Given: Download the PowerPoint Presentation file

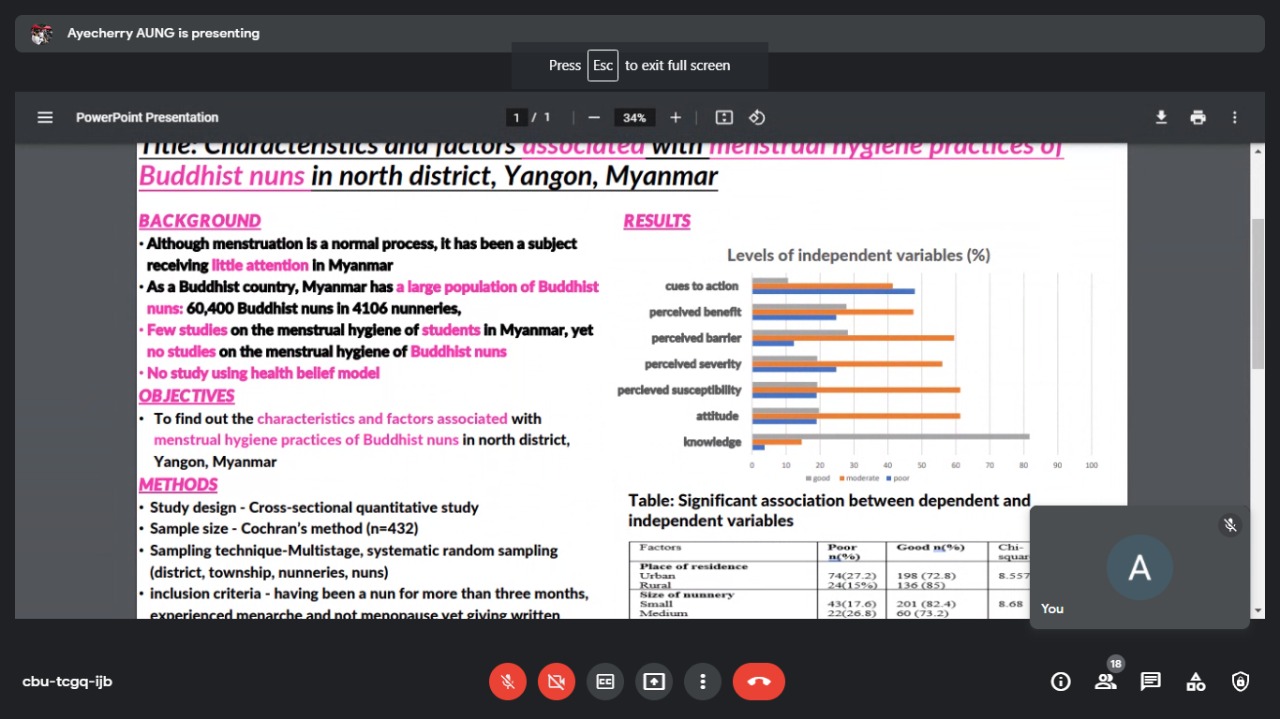Looking at the screenshot, I should pyautogui.click(x=1161, y=117).
